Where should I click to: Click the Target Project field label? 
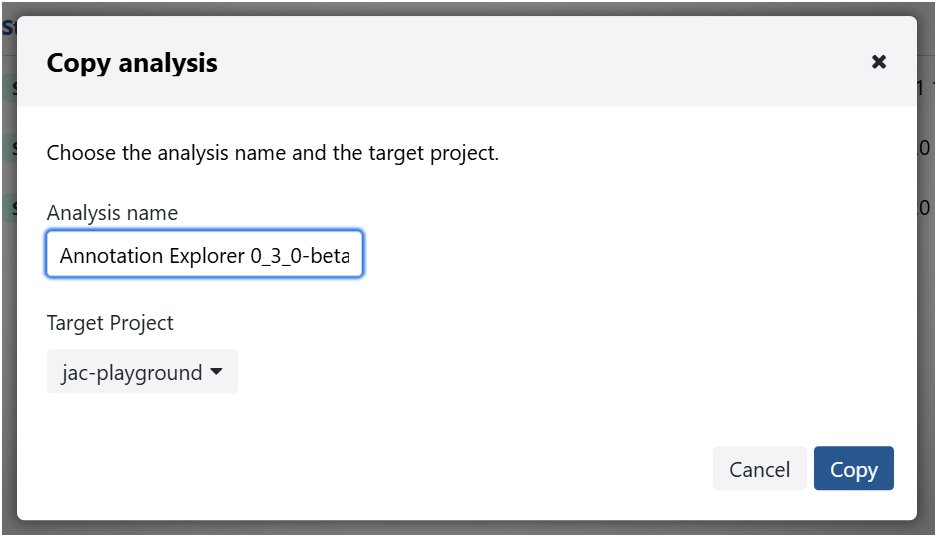pos(110,323)
